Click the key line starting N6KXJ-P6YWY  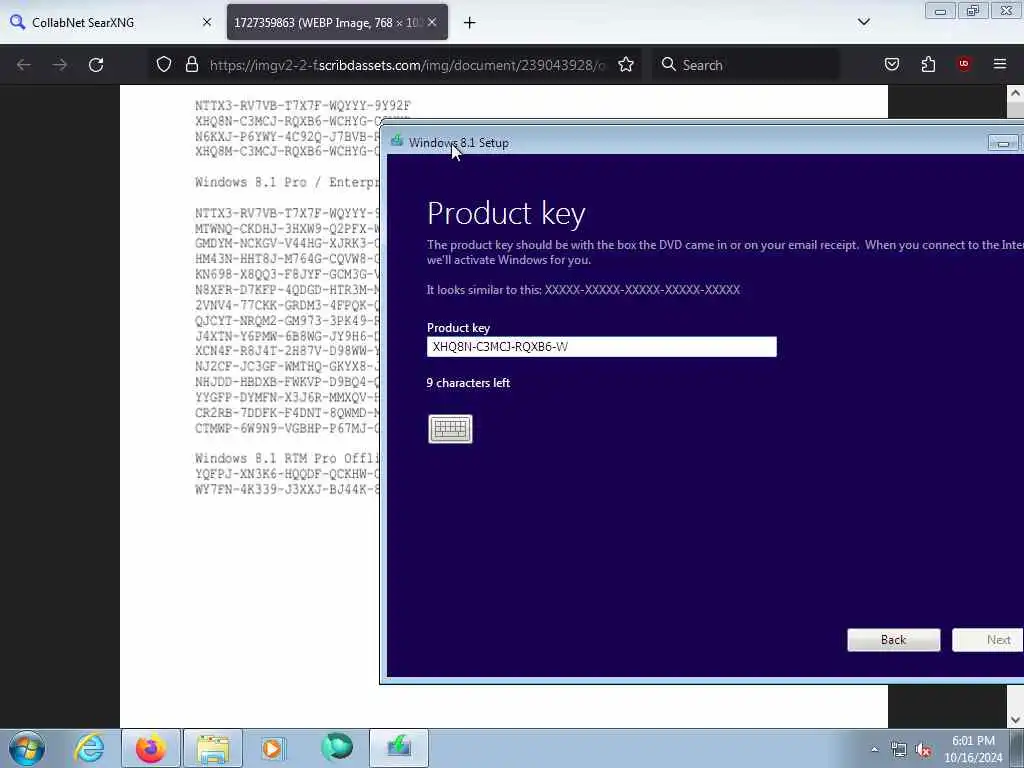pos(287,136)
